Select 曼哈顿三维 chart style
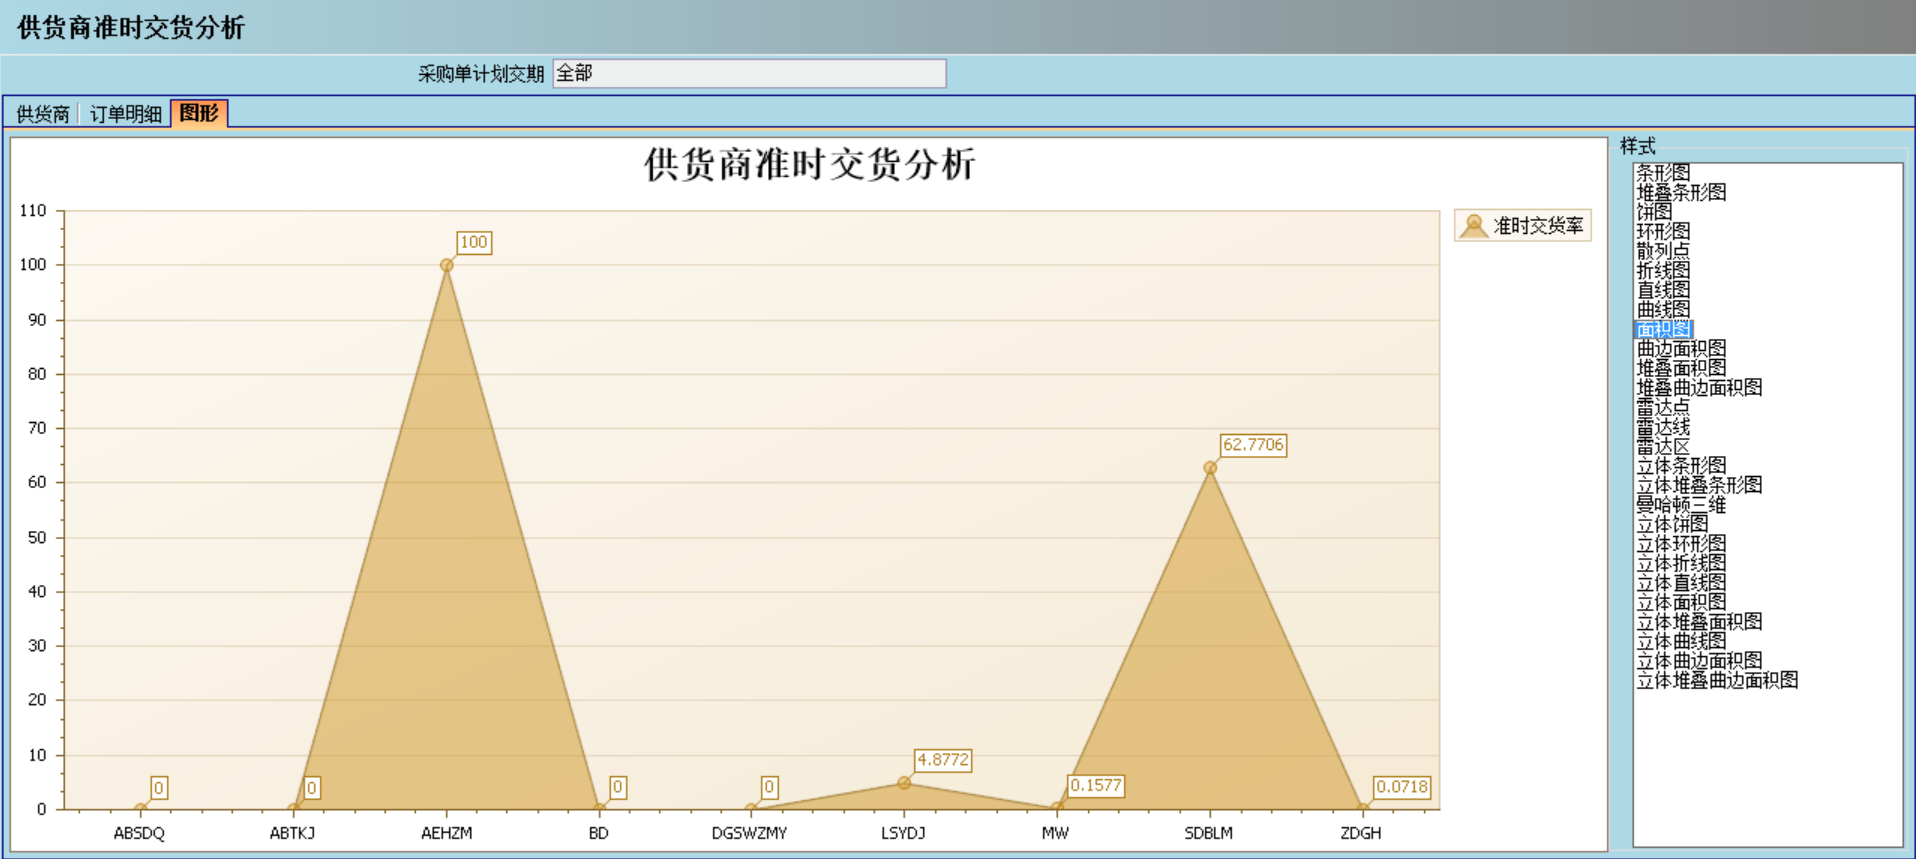Viewport: 1916px width, 859px height. (1681, 504)
